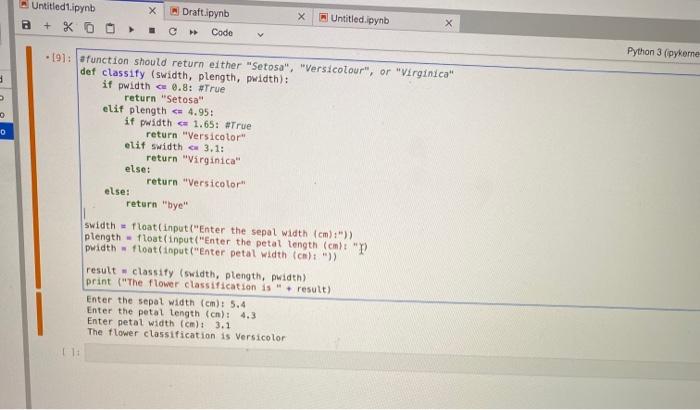Run the selected cell

[131, 29]
